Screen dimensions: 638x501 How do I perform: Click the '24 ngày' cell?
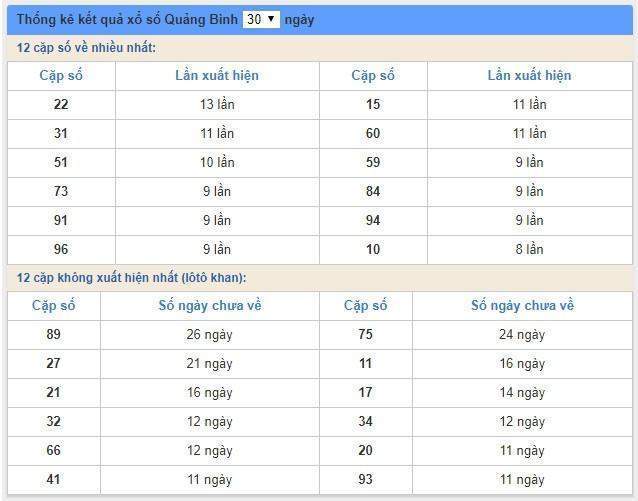(x=522, y=334)
